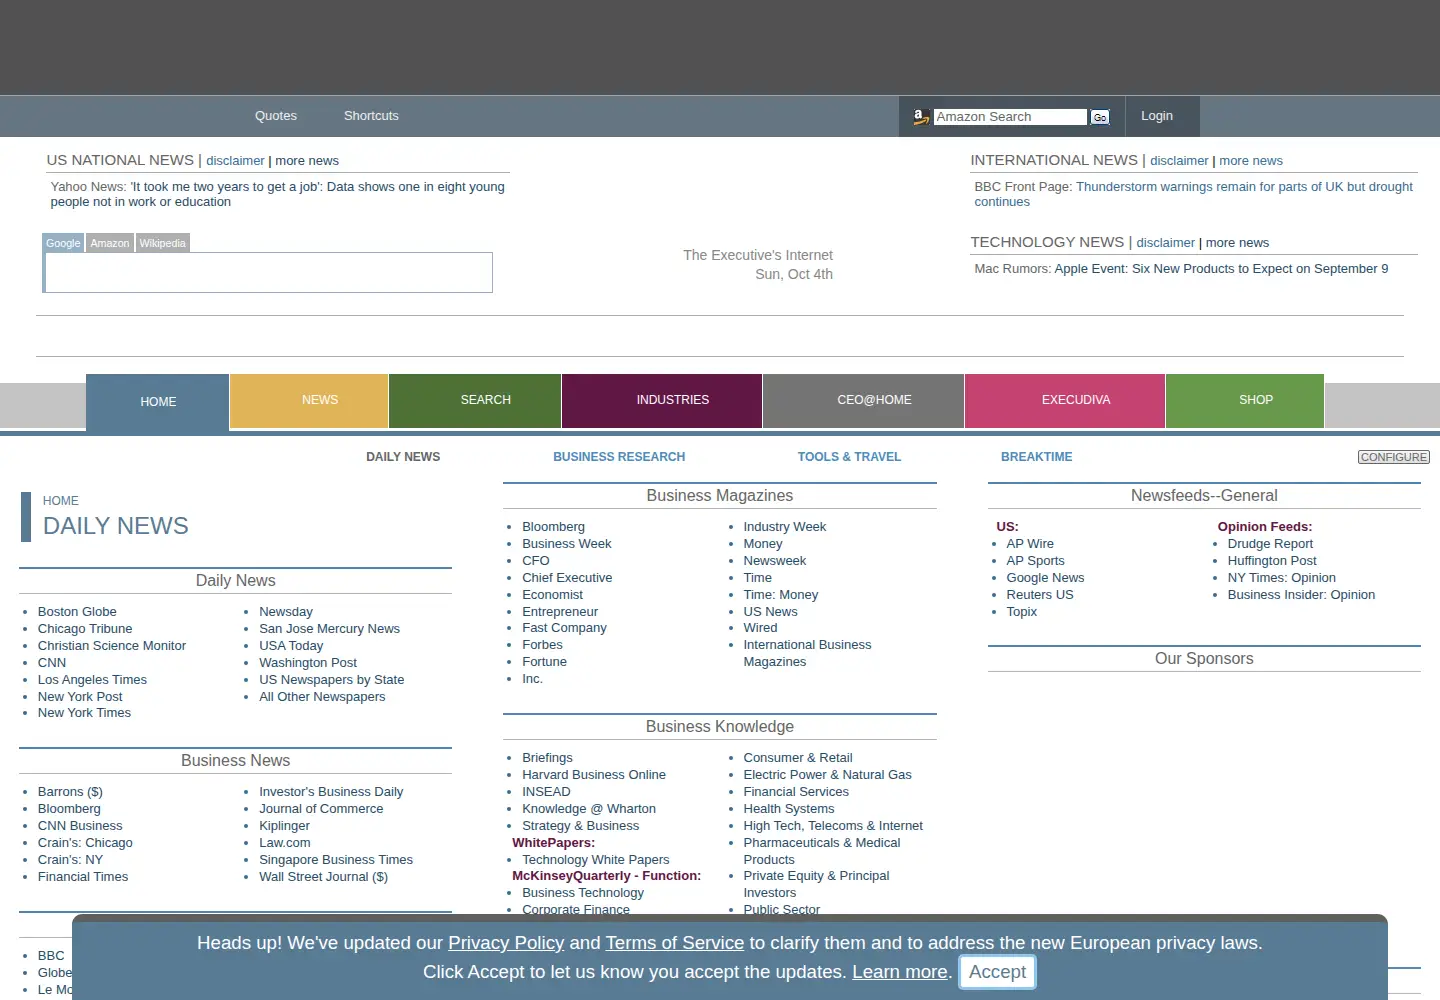Open the Apple Event Mac Rumors headline
1440x1000 pixels.
click(1221, 269)
